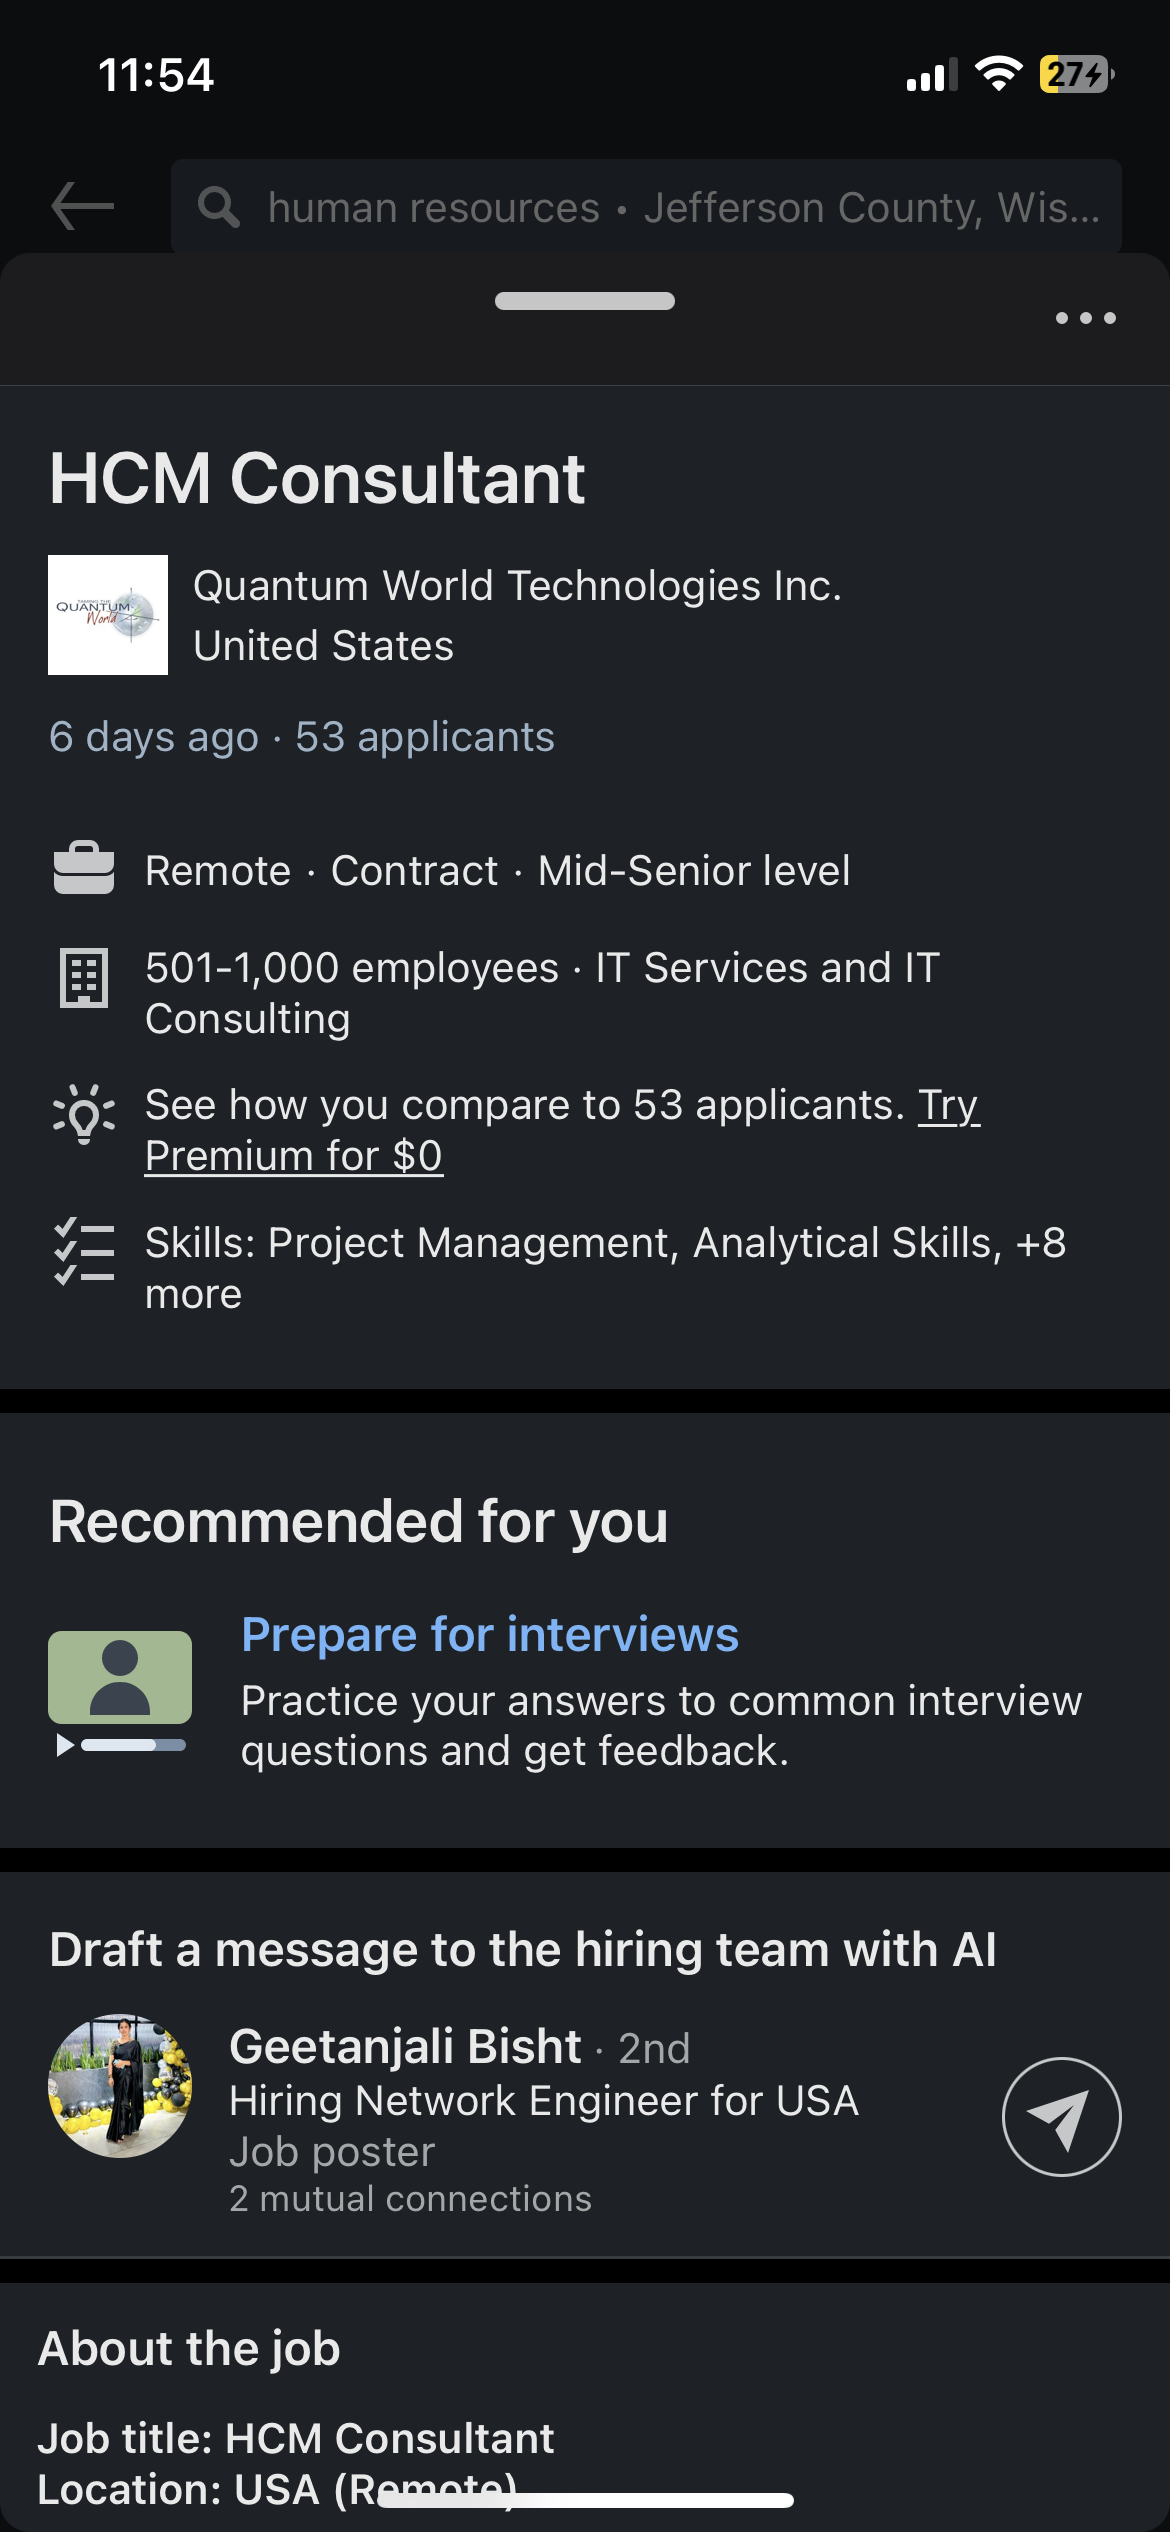Tap the Quantum World company logo
The width and height of the screenshot is (1170, 2532).
coord(108,615)
